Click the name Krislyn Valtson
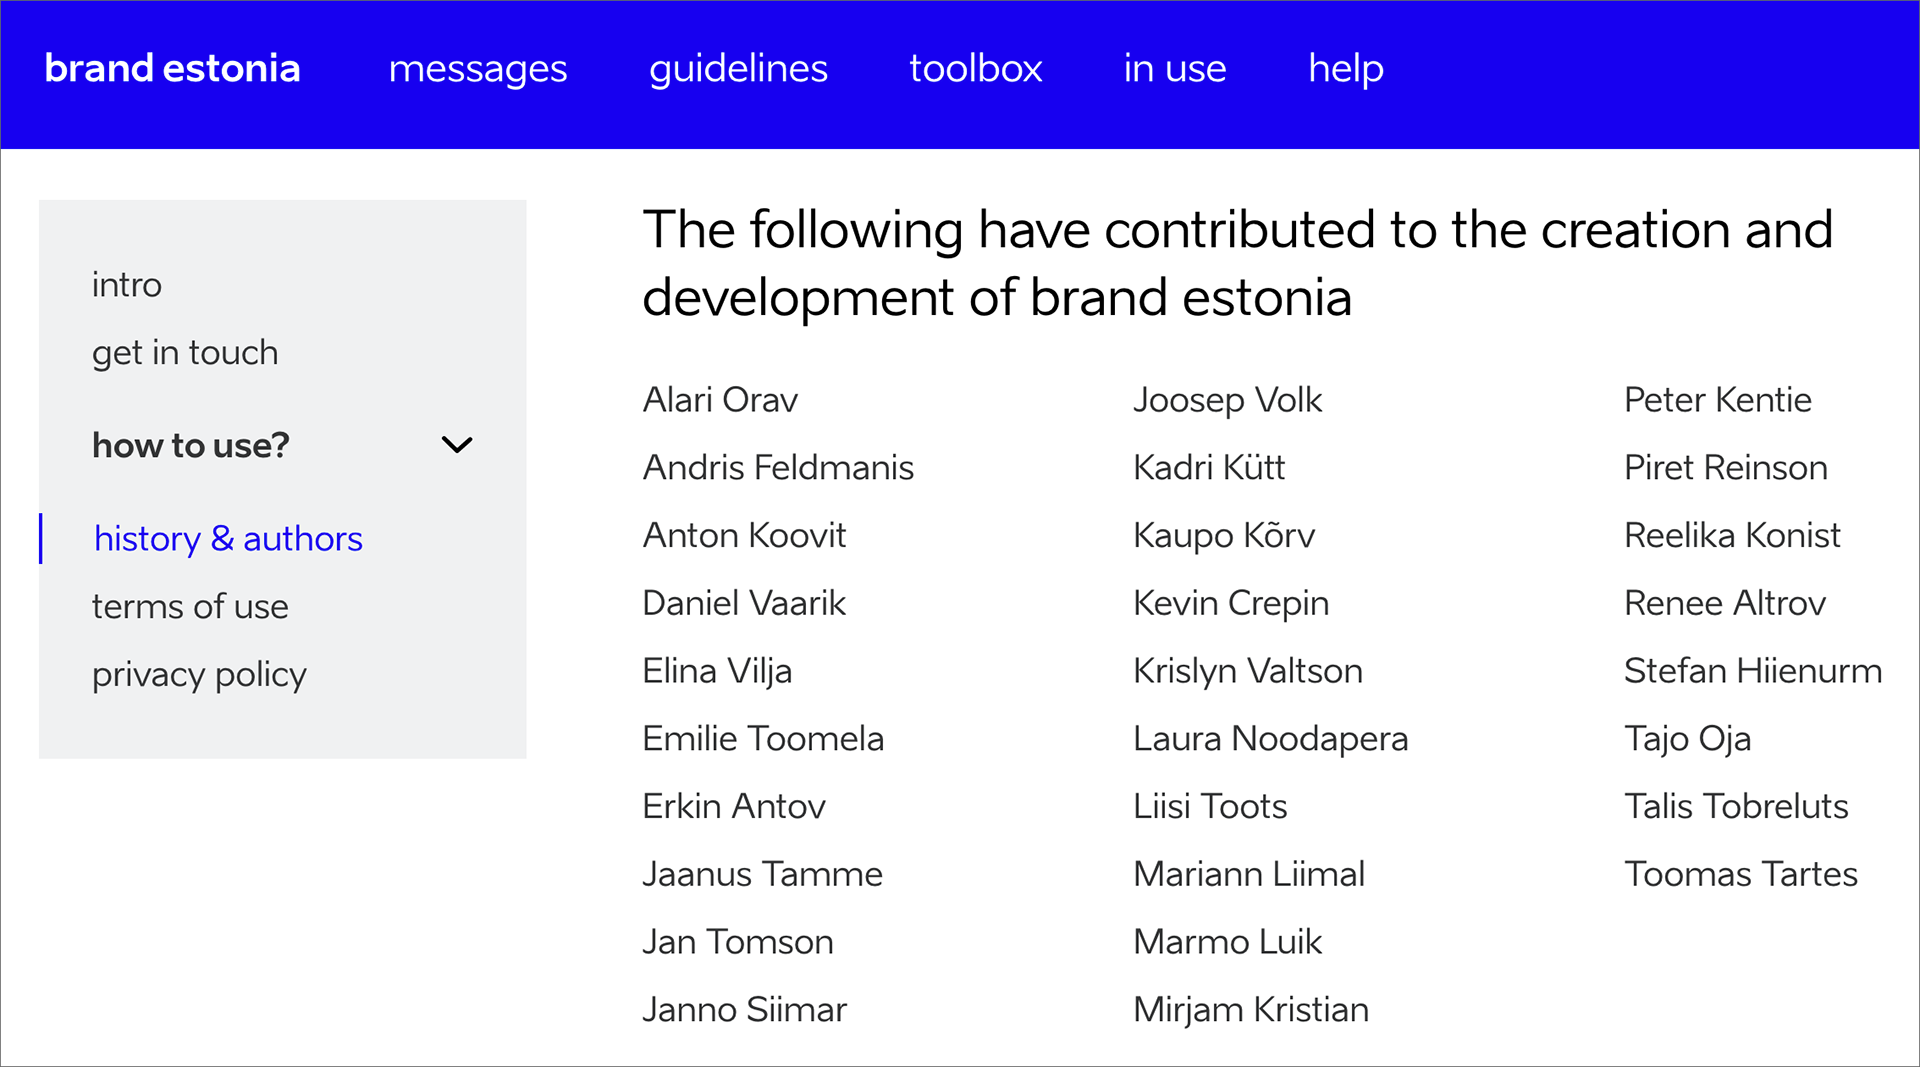The image size is (1920, 1067). pos(1248,672)
